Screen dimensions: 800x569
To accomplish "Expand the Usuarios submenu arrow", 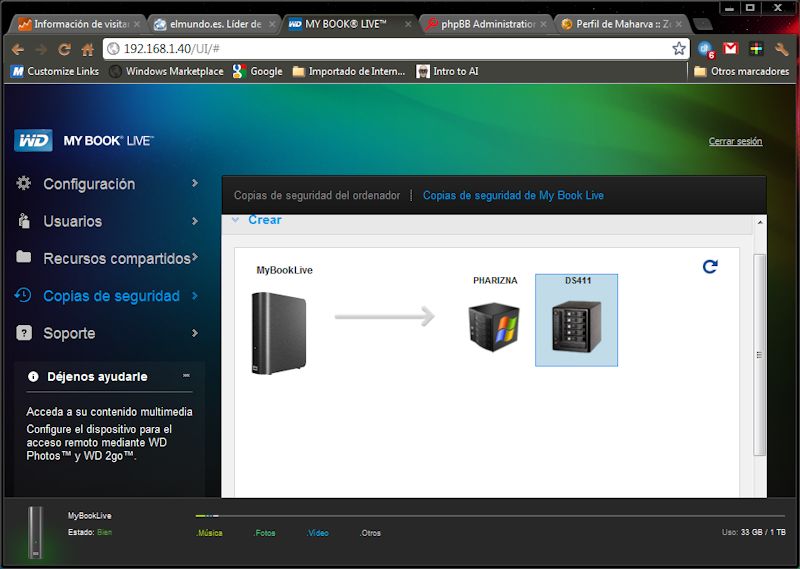I will 195,221.
